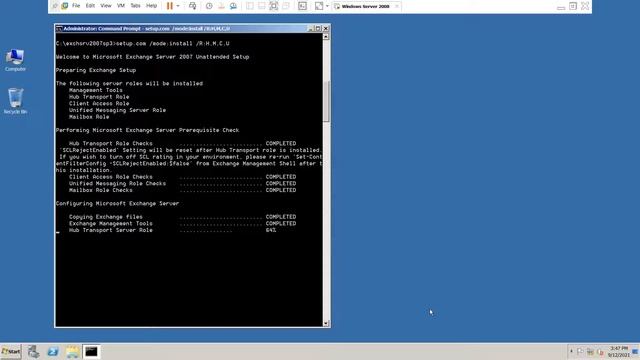640x360 pixels.
Task: Open the Tabs menu
Action: click(x=135, y=6)
